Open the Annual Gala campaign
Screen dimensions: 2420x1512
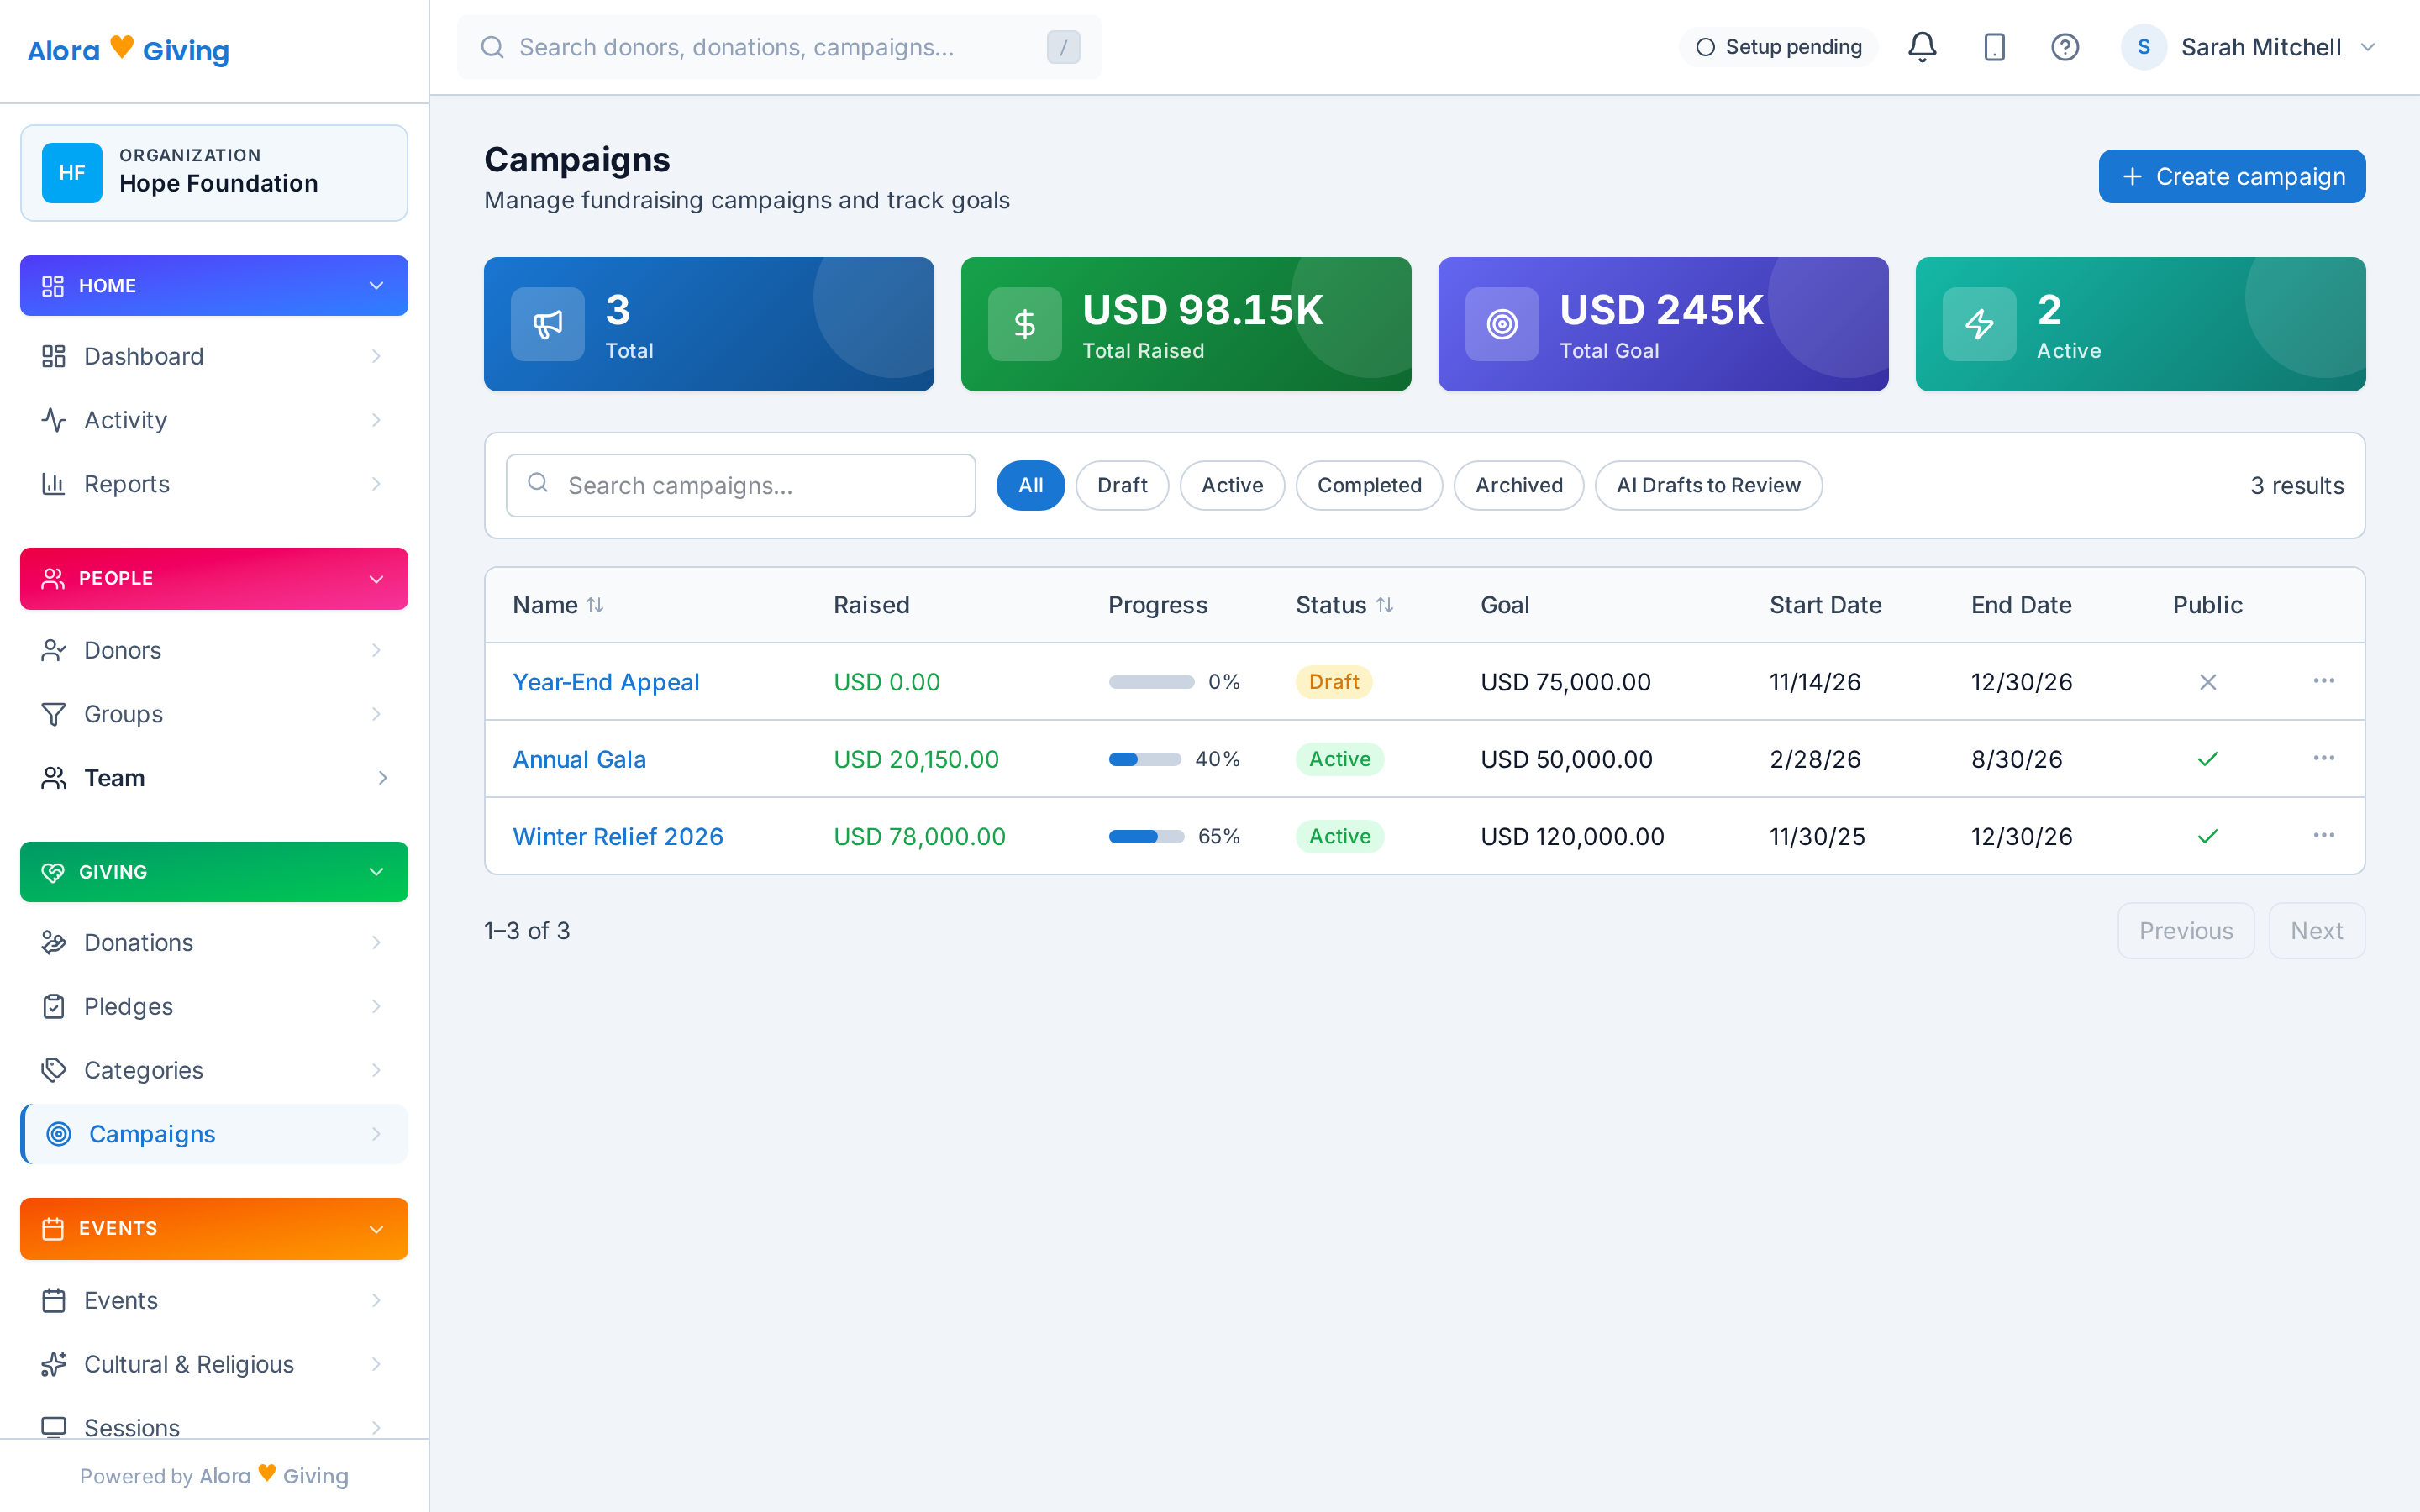pos(579,759)
